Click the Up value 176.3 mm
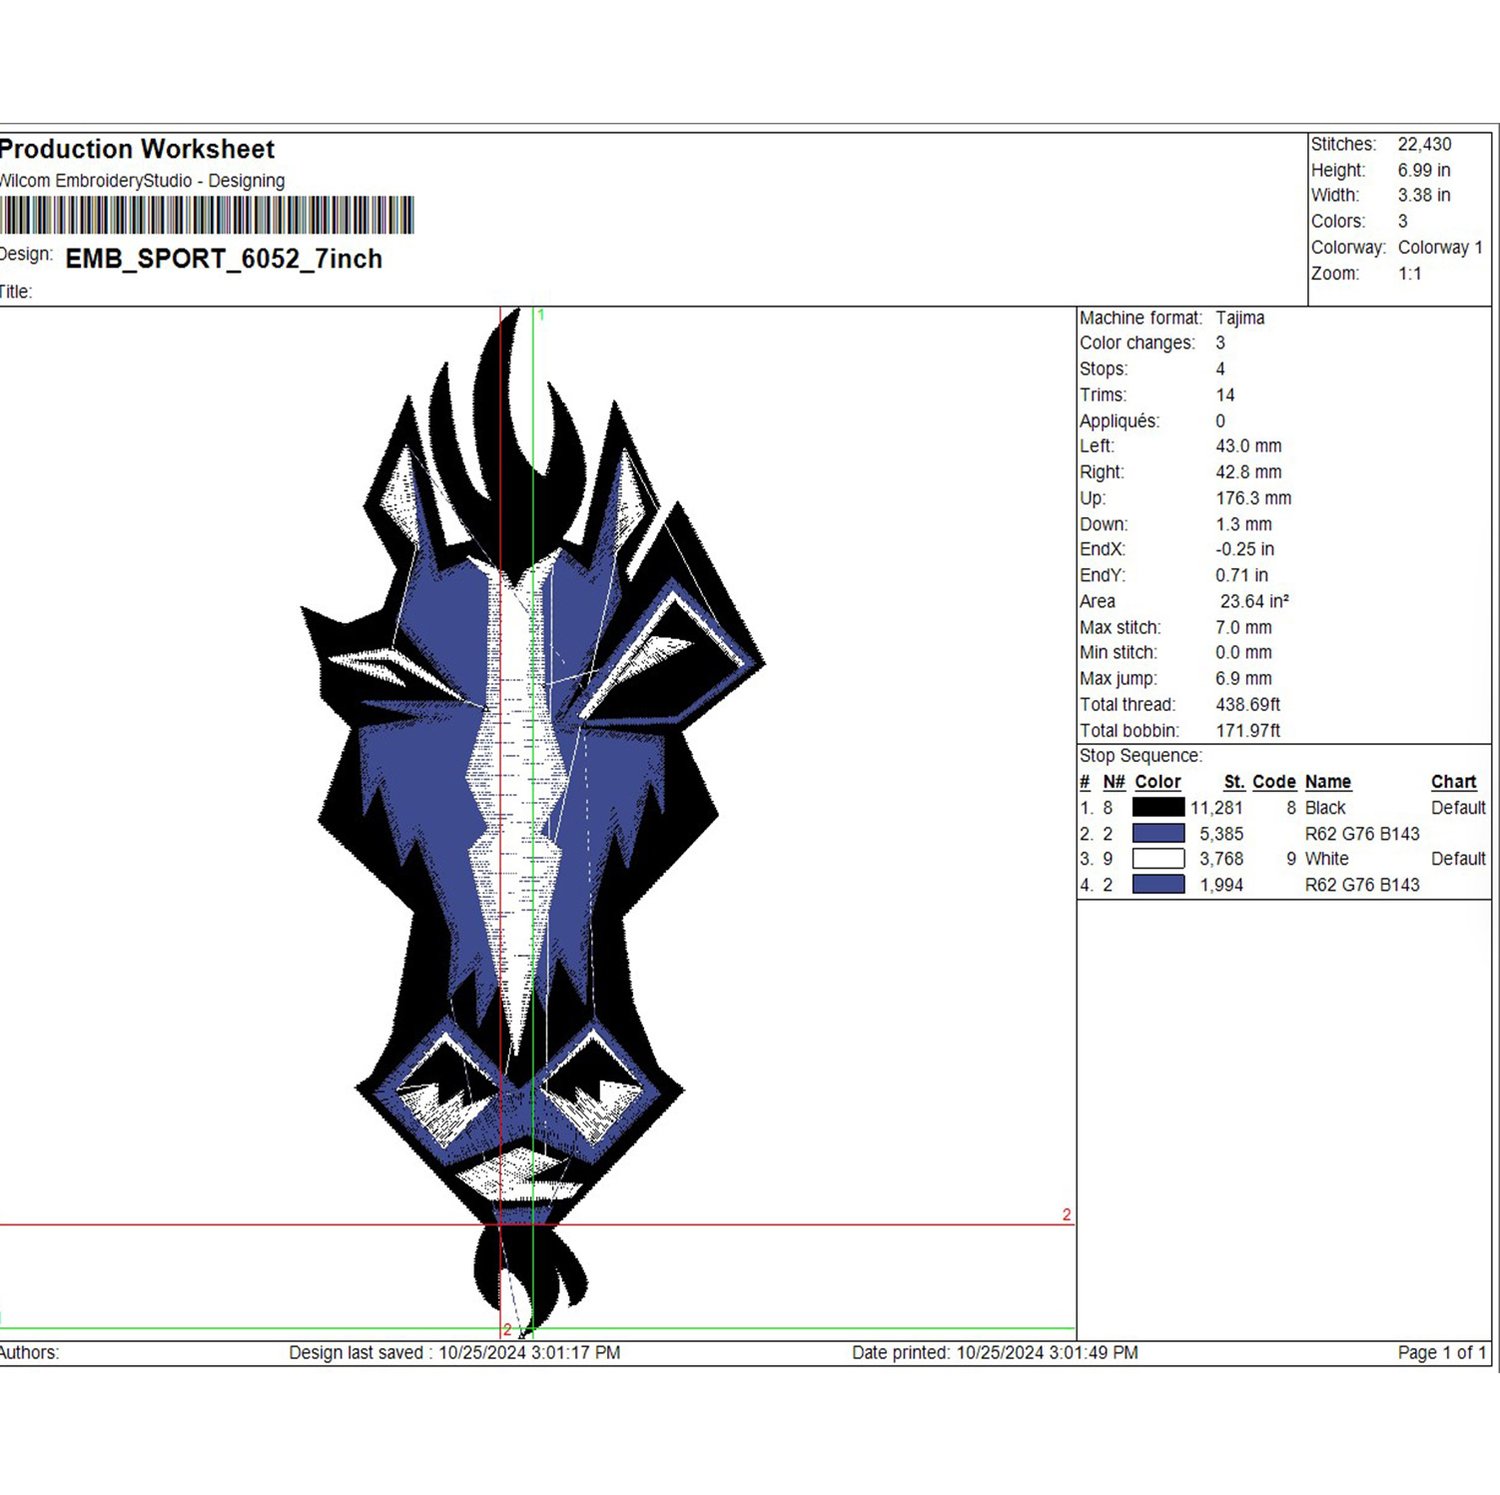Image resolution: width=1500 pixels, height=1495 pixels. (x=1253, y=498)
